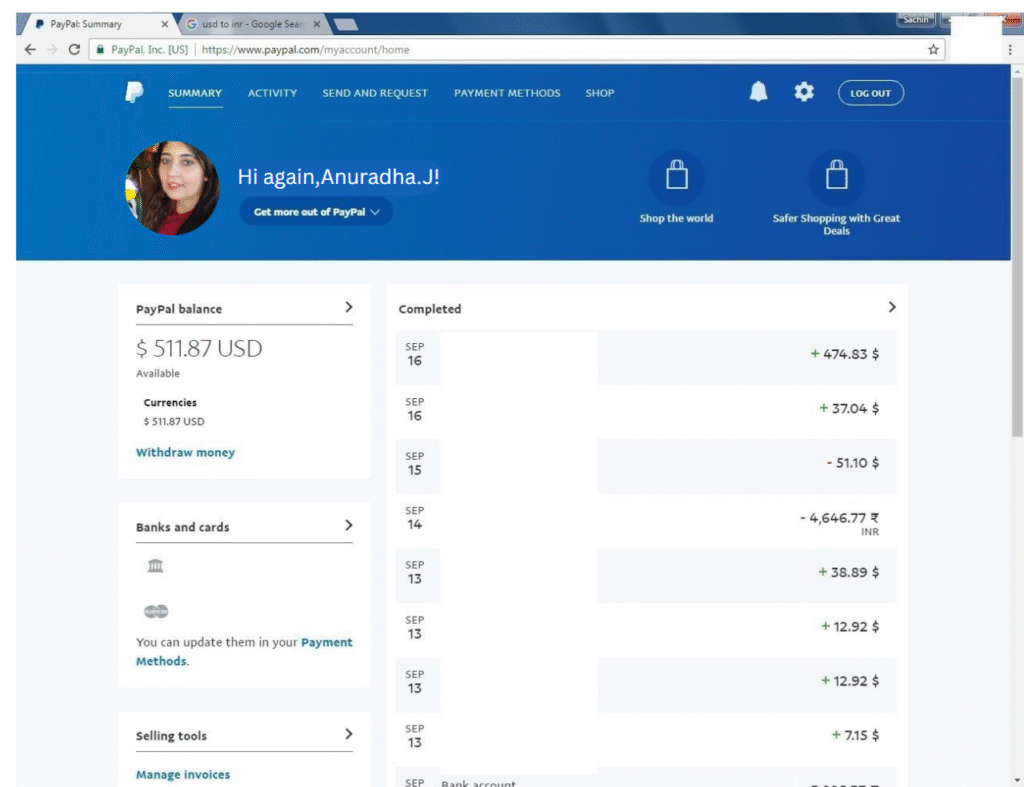Switch to the usd to inr Google tab
The width and height of the screenshot is (1024, 787).
coord(251,24)
